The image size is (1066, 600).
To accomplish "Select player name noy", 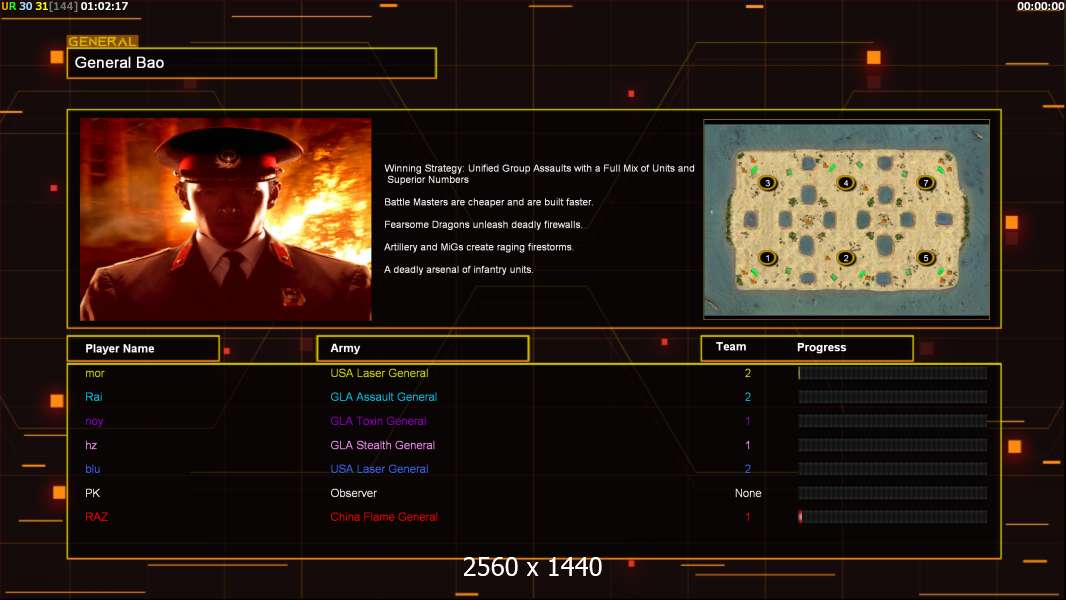I will [94, 421].
